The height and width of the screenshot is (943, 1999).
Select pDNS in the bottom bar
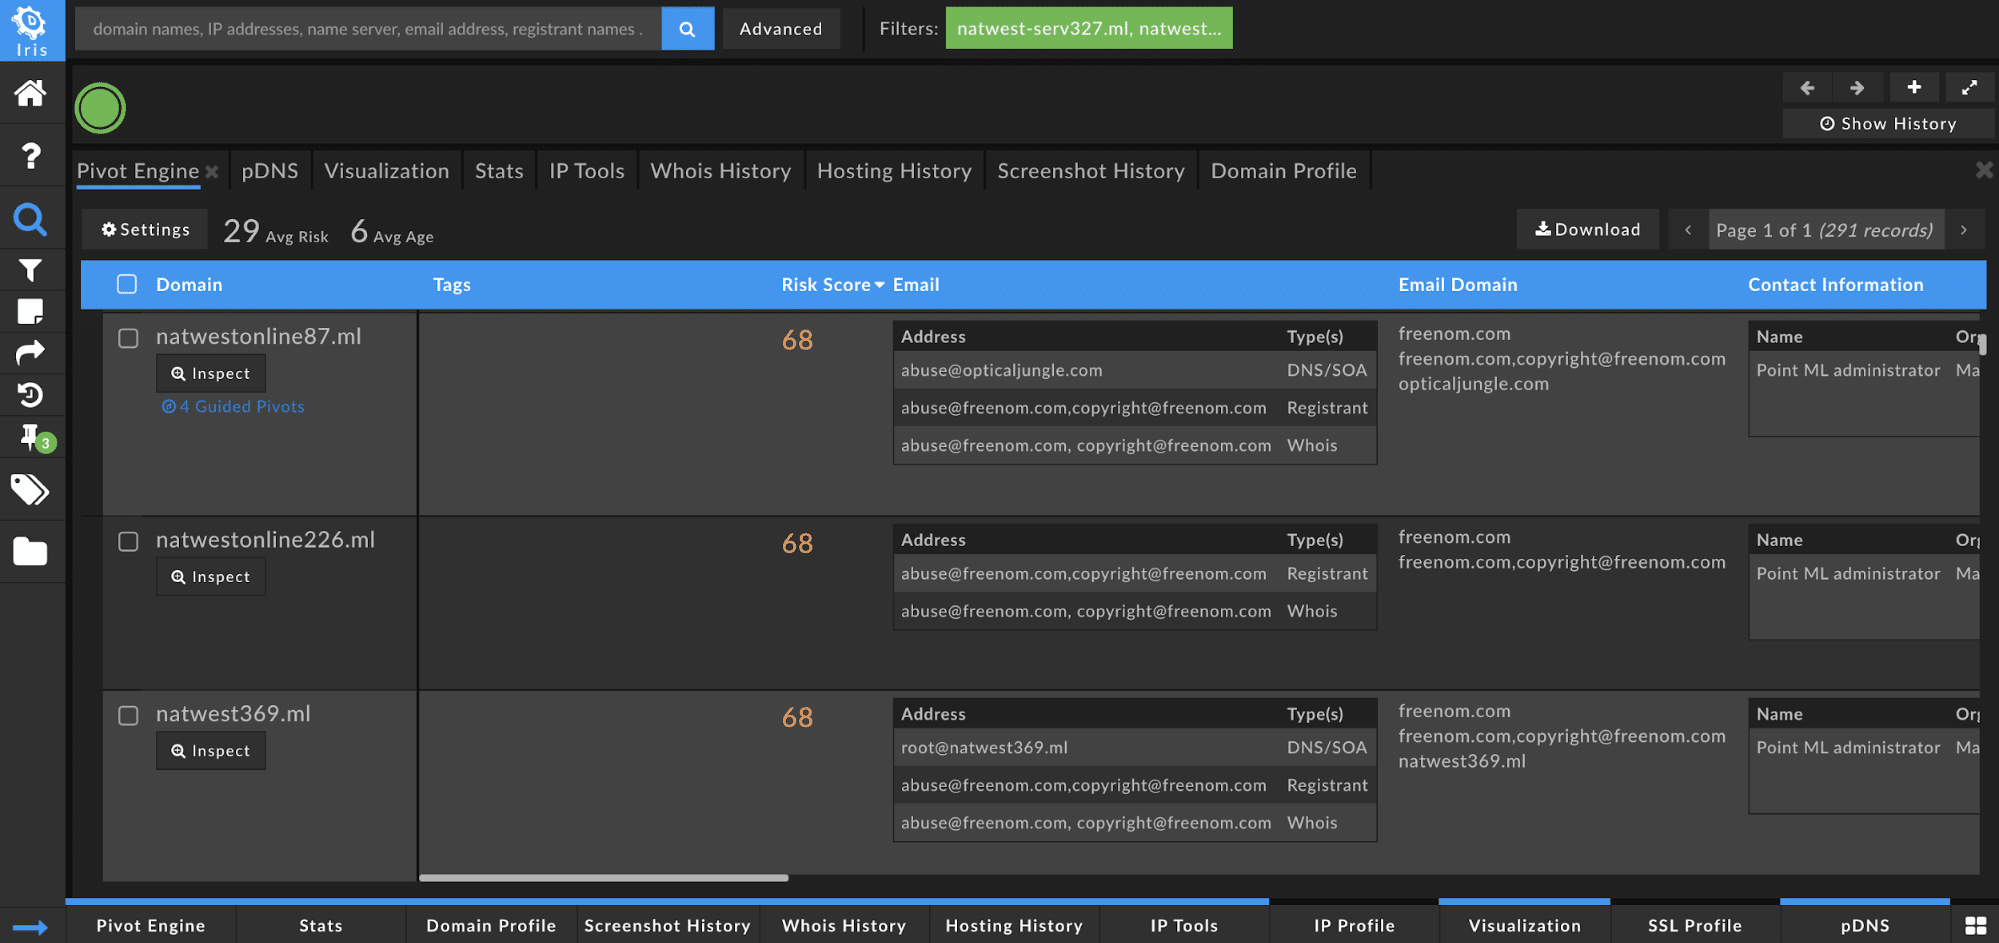pos(1865,926)
